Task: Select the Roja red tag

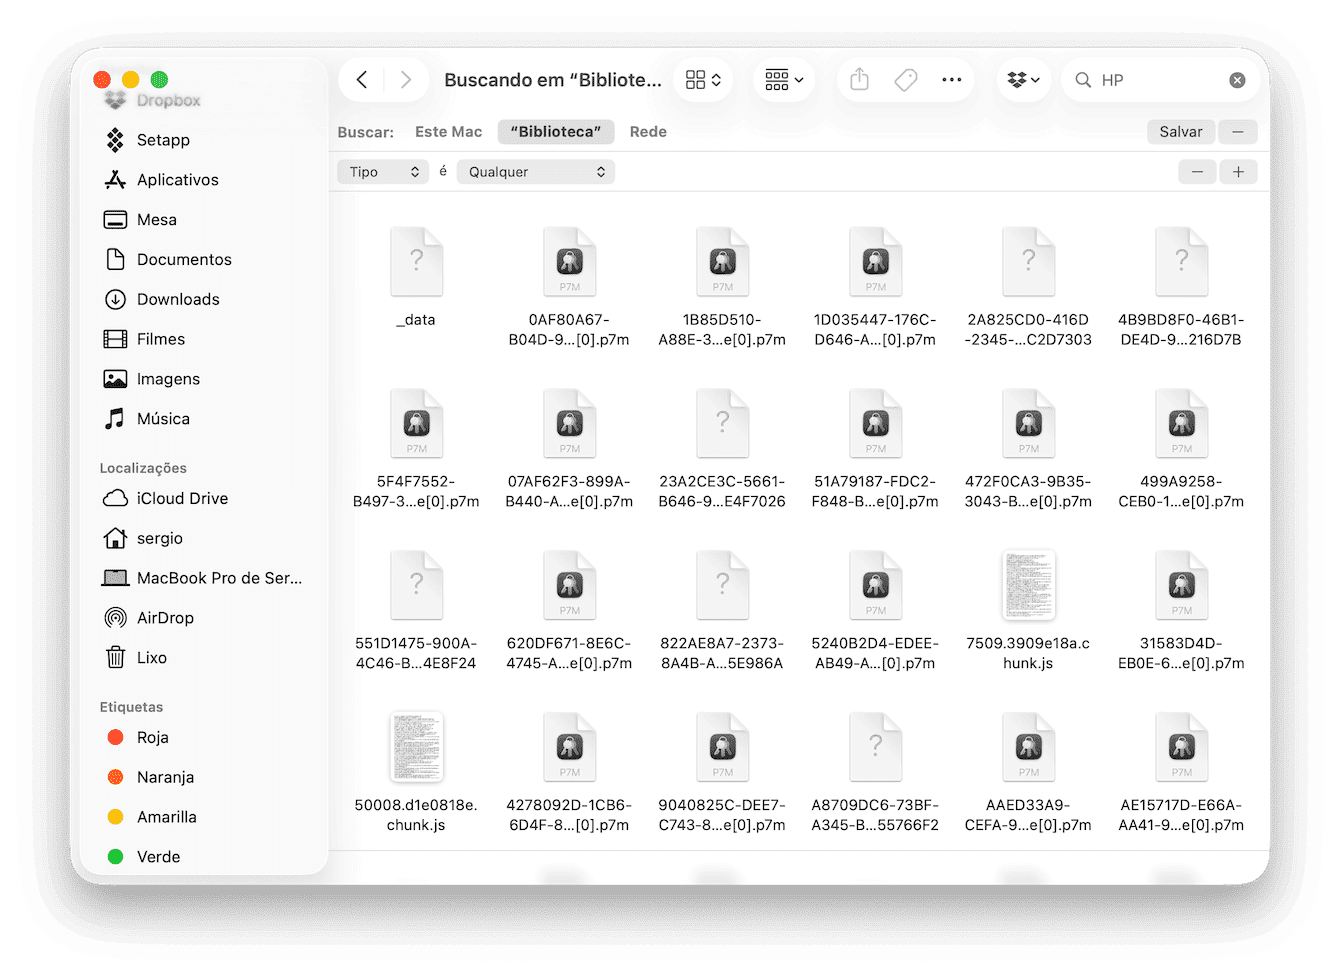Action: point(152,738)
